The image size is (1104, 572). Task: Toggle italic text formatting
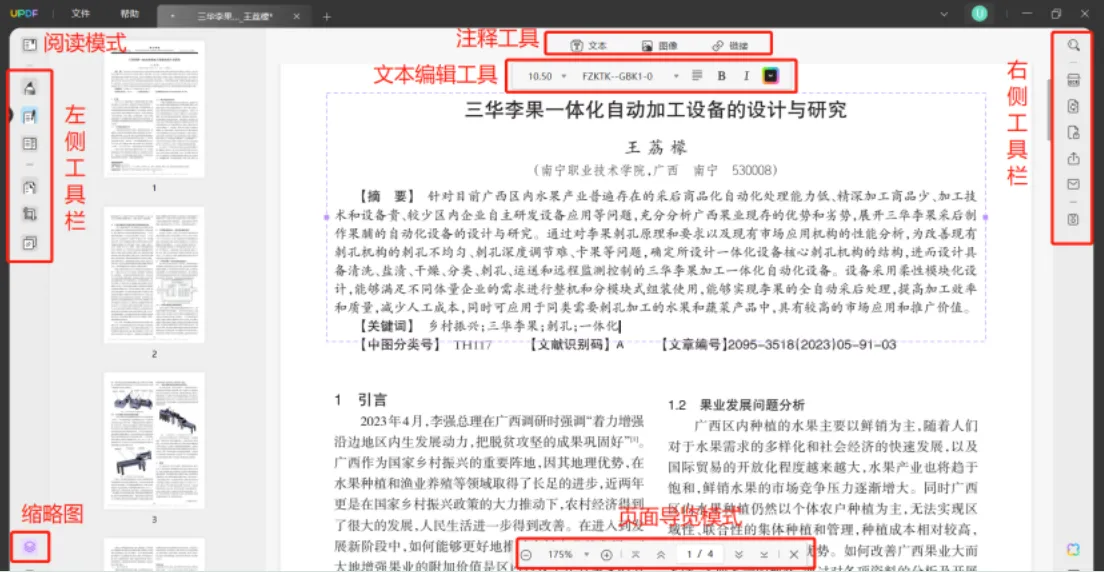(x=746, y=76)
